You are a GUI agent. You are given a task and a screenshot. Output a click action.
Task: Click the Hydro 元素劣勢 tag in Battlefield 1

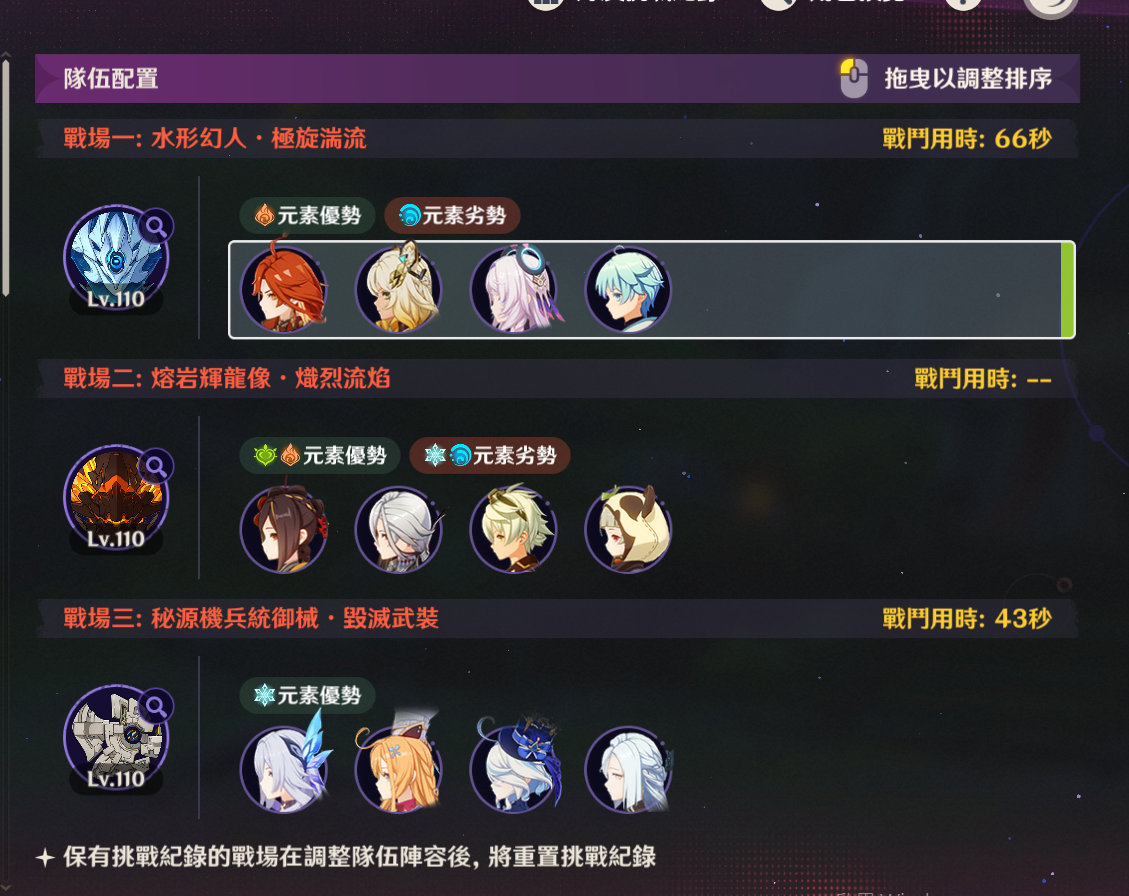(x=452, y=215)
